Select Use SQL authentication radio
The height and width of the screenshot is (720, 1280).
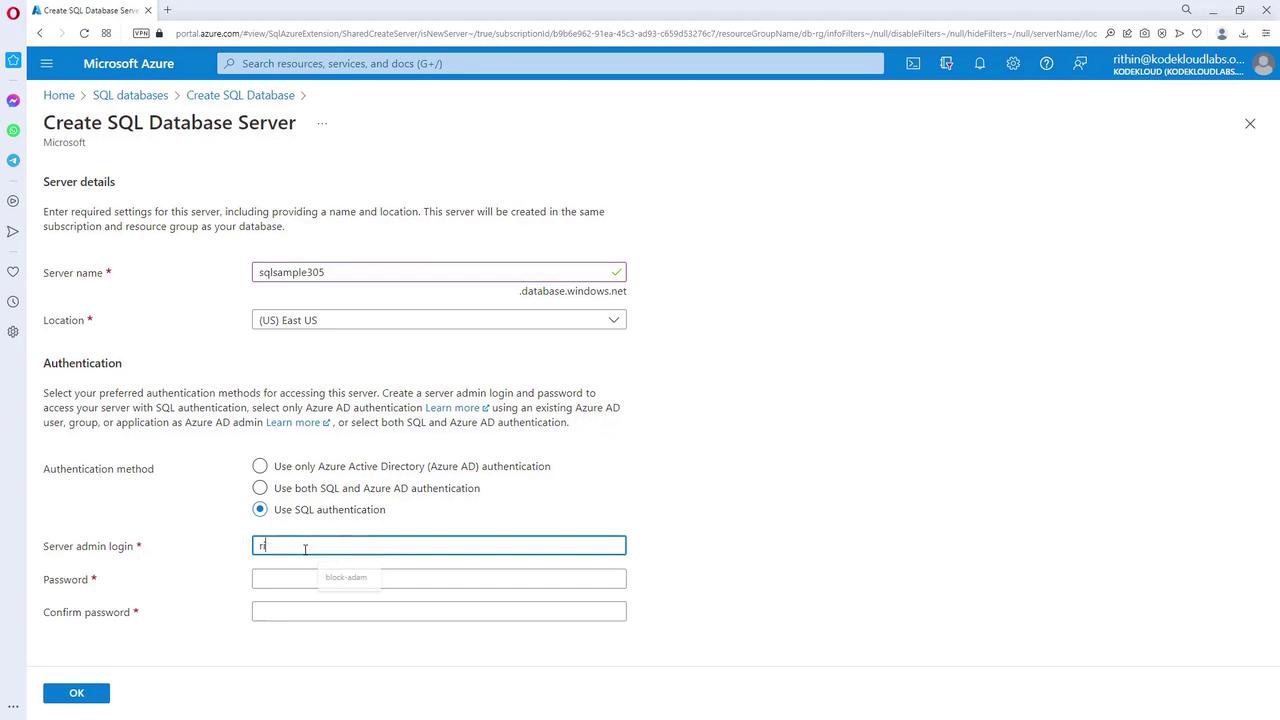point(260,509)
